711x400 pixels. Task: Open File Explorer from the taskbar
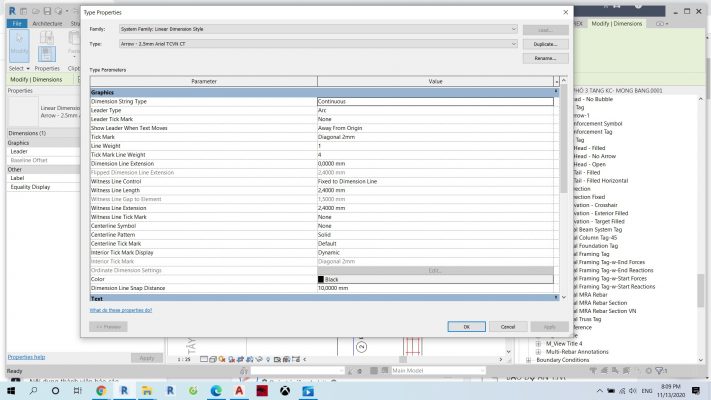pyautogui.click(x=147, y=391)
